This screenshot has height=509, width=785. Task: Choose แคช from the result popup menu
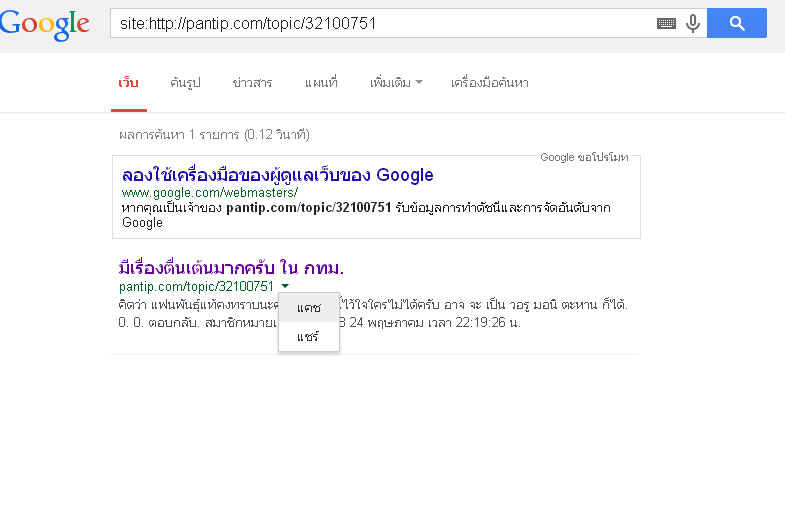pos(308,307)
